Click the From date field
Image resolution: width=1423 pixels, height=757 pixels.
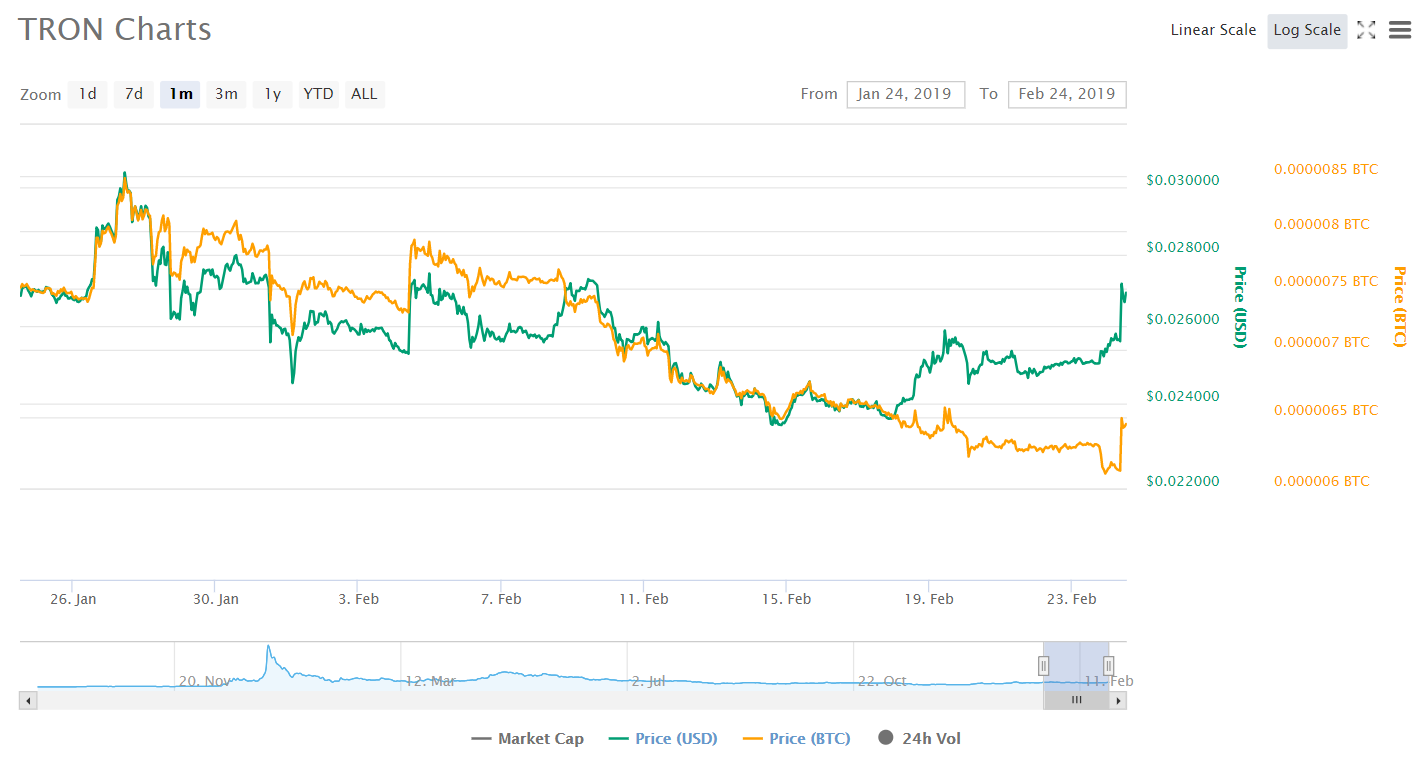coord(905,94)
